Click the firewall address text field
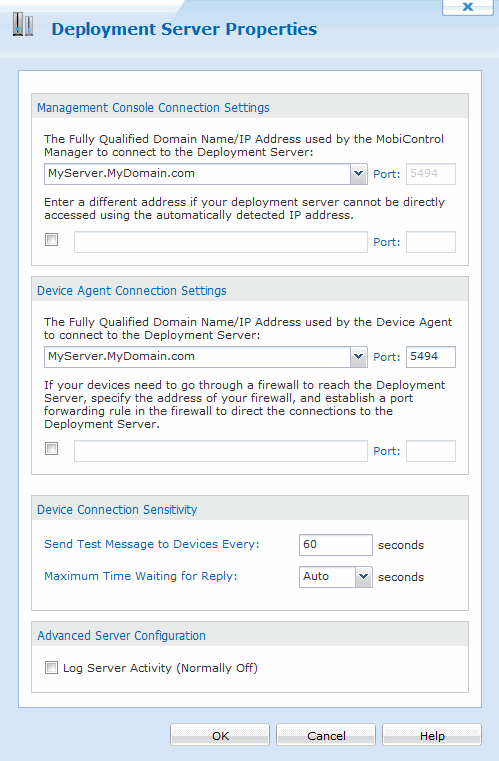This screenshot has width=499, height=761. click(x=221, y=451)
